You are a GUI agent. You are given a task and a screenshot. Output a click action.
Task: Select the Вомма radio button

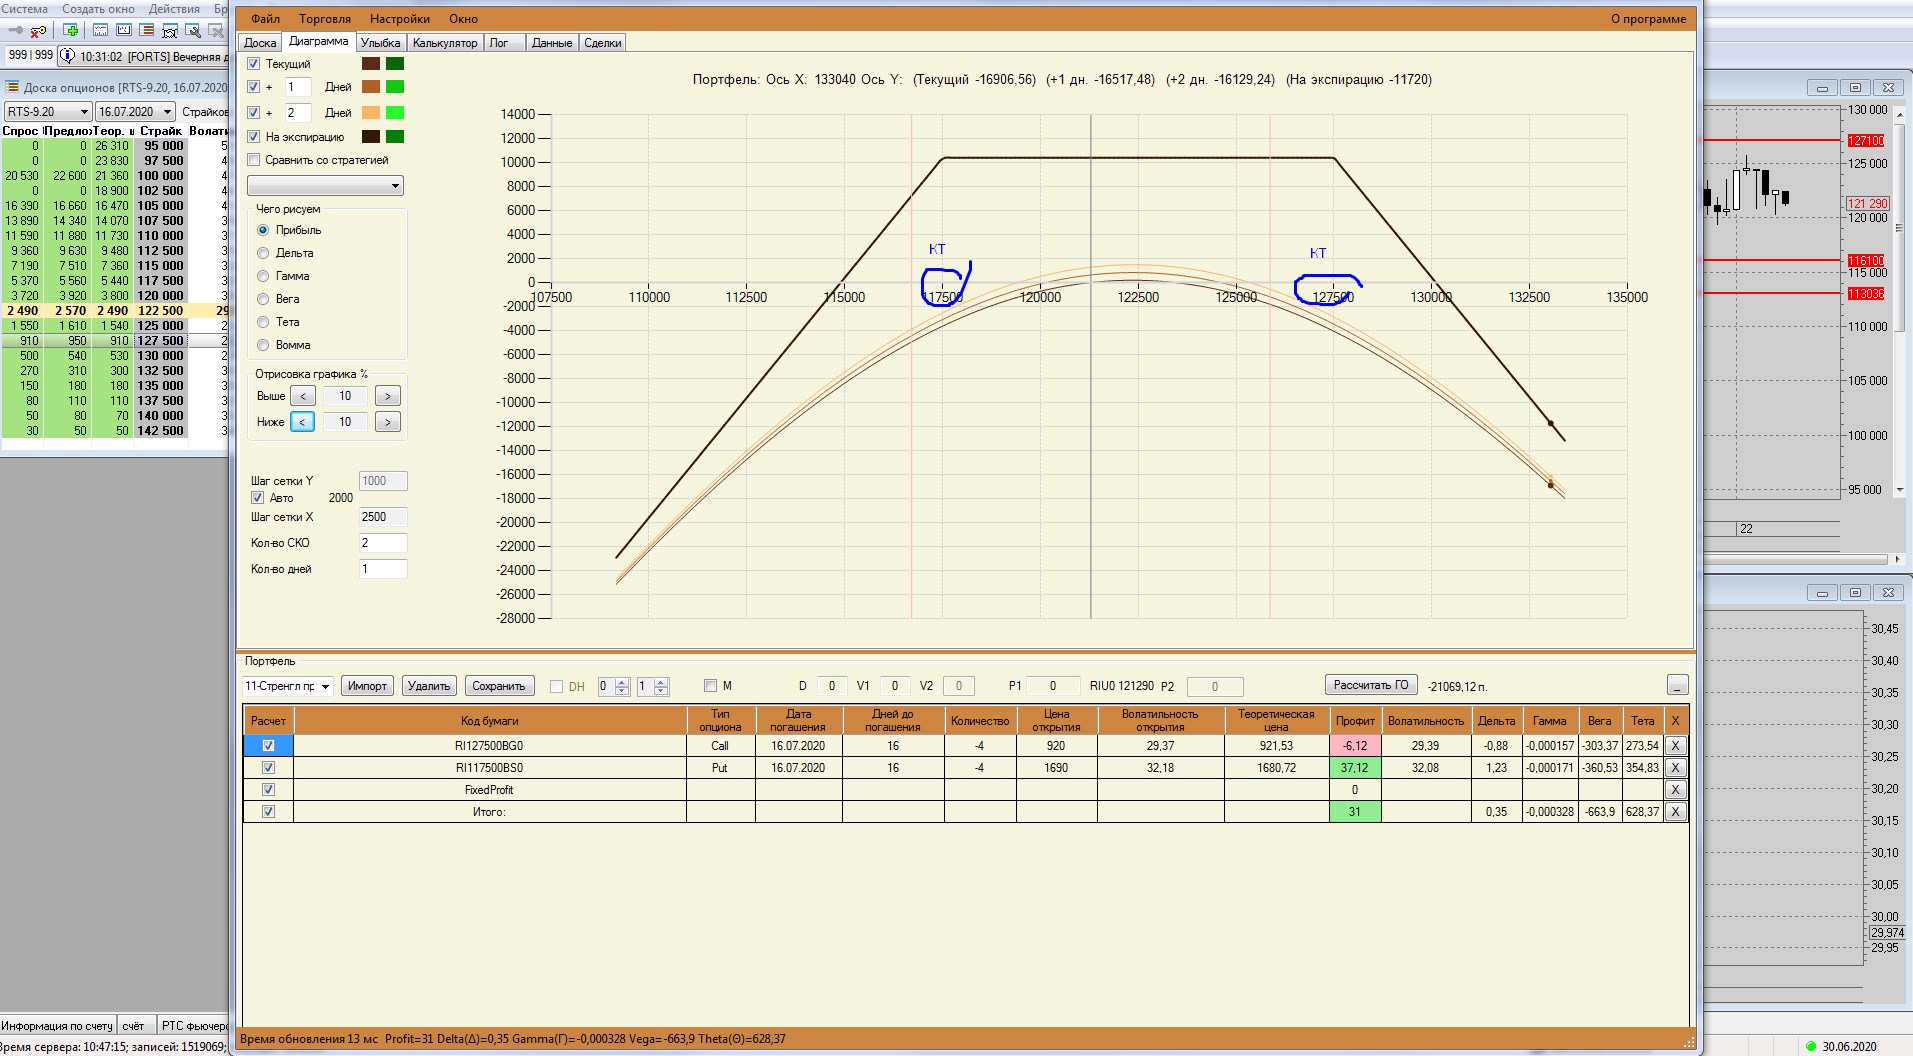(264, 345)
